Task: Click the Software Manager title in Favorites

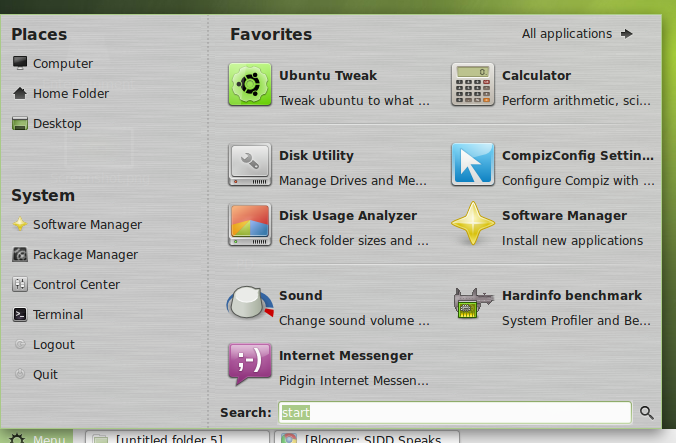Action: coord(564,215)
